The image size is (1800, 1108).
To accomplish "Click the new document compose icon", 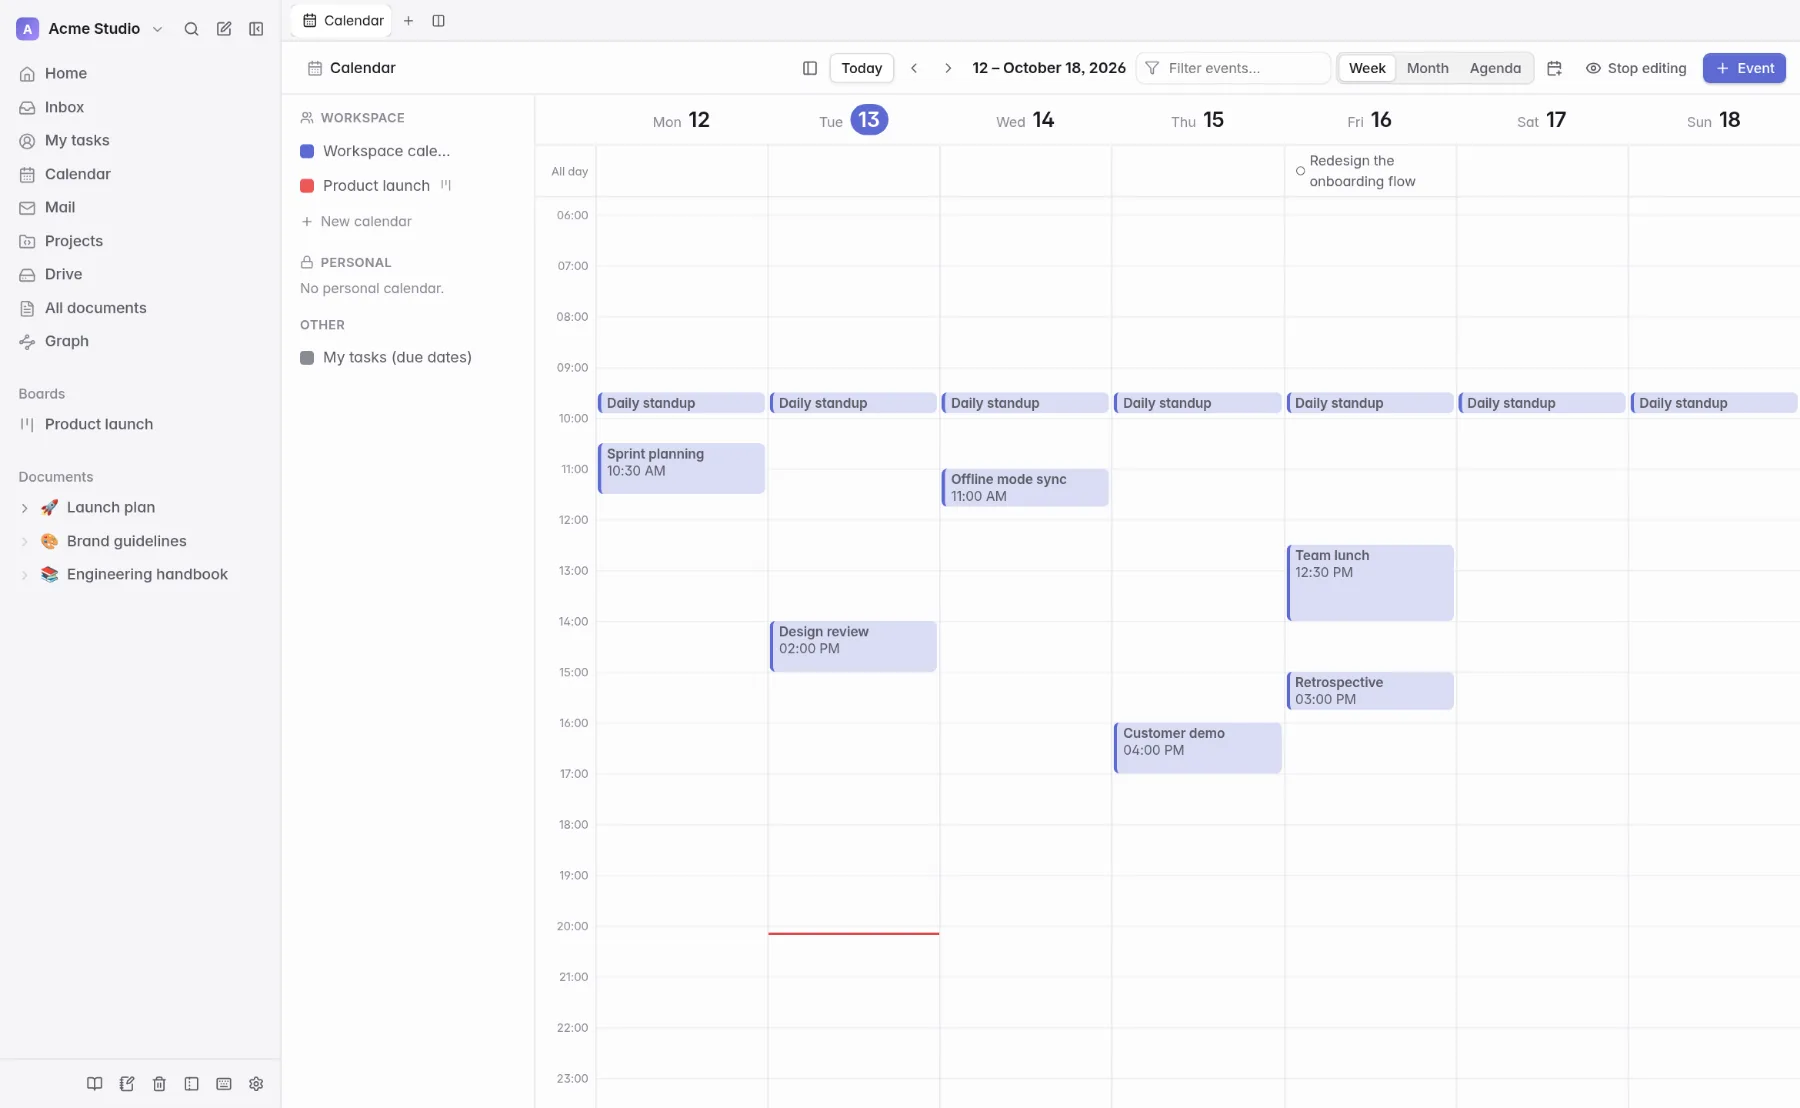I will (224, 29).
